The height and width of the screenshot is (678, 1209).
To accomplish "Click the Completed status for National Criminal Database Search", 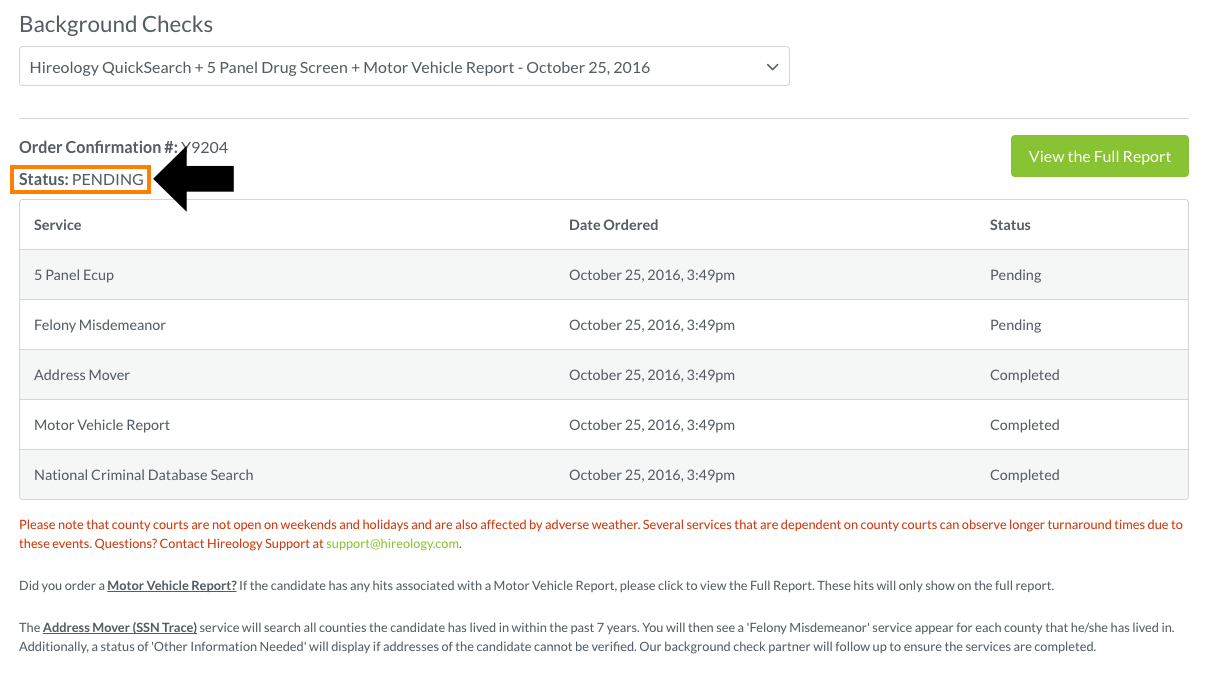I will (1025, 475).
